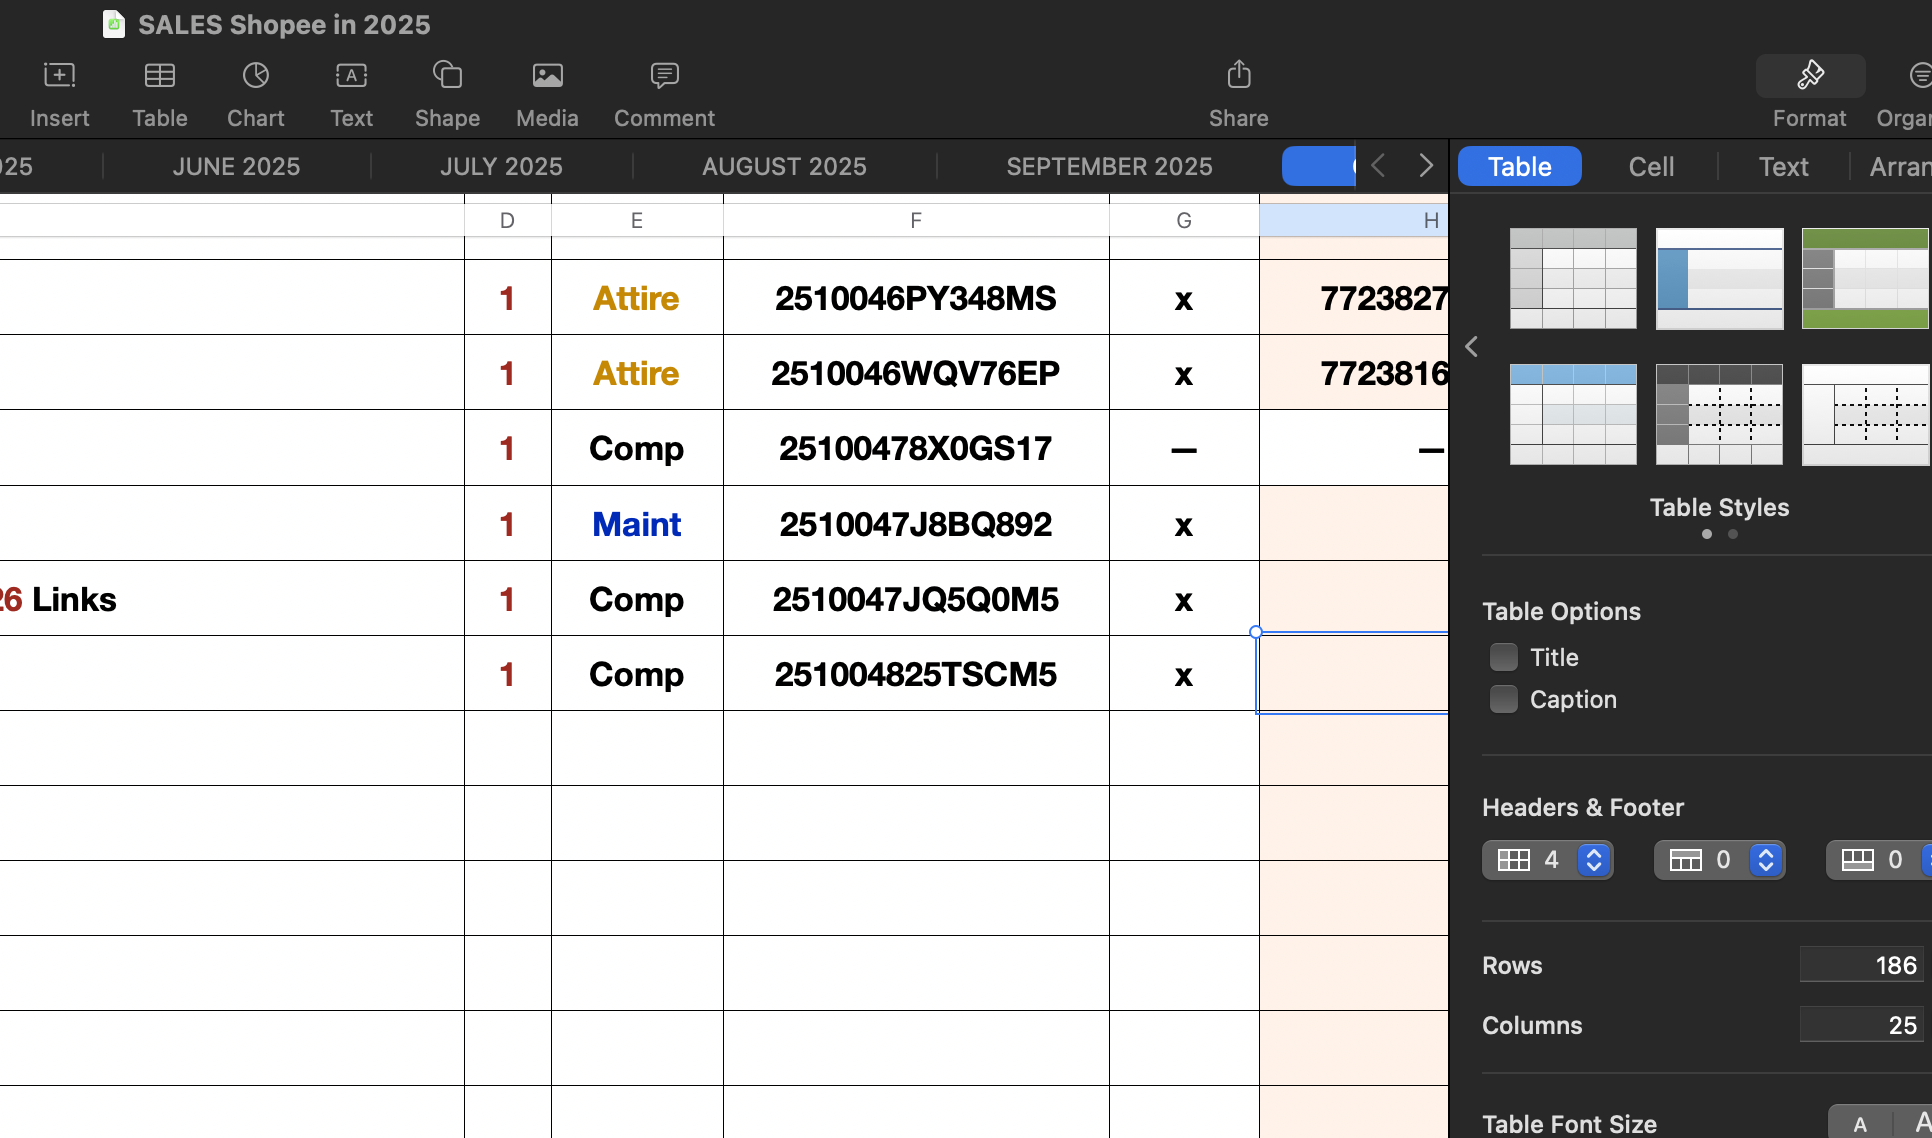Open header columns count stepper
The width and height of the screenshot is (1932, 1138).
coord(1594,860)
